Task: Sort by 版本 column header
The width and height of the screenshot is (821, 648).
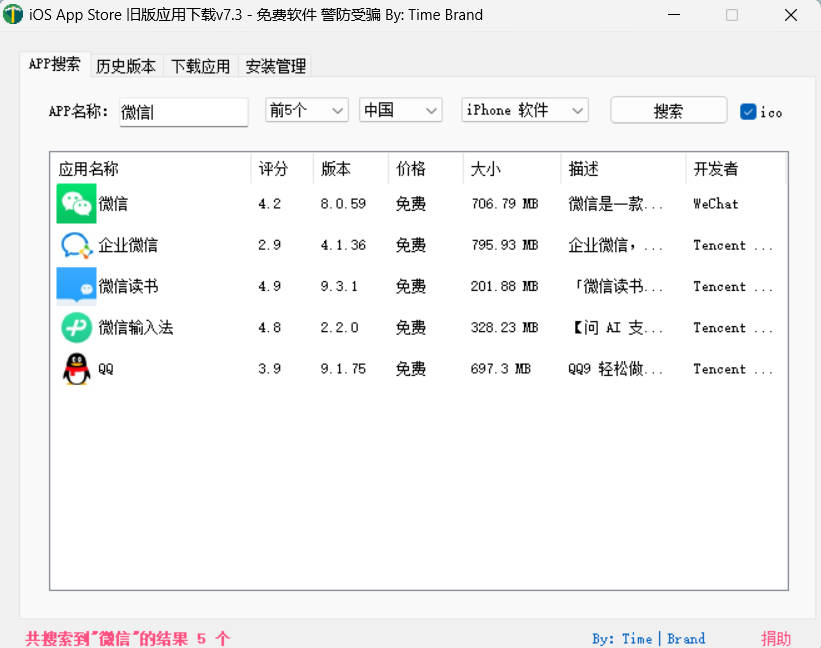Action: [351, 169]
